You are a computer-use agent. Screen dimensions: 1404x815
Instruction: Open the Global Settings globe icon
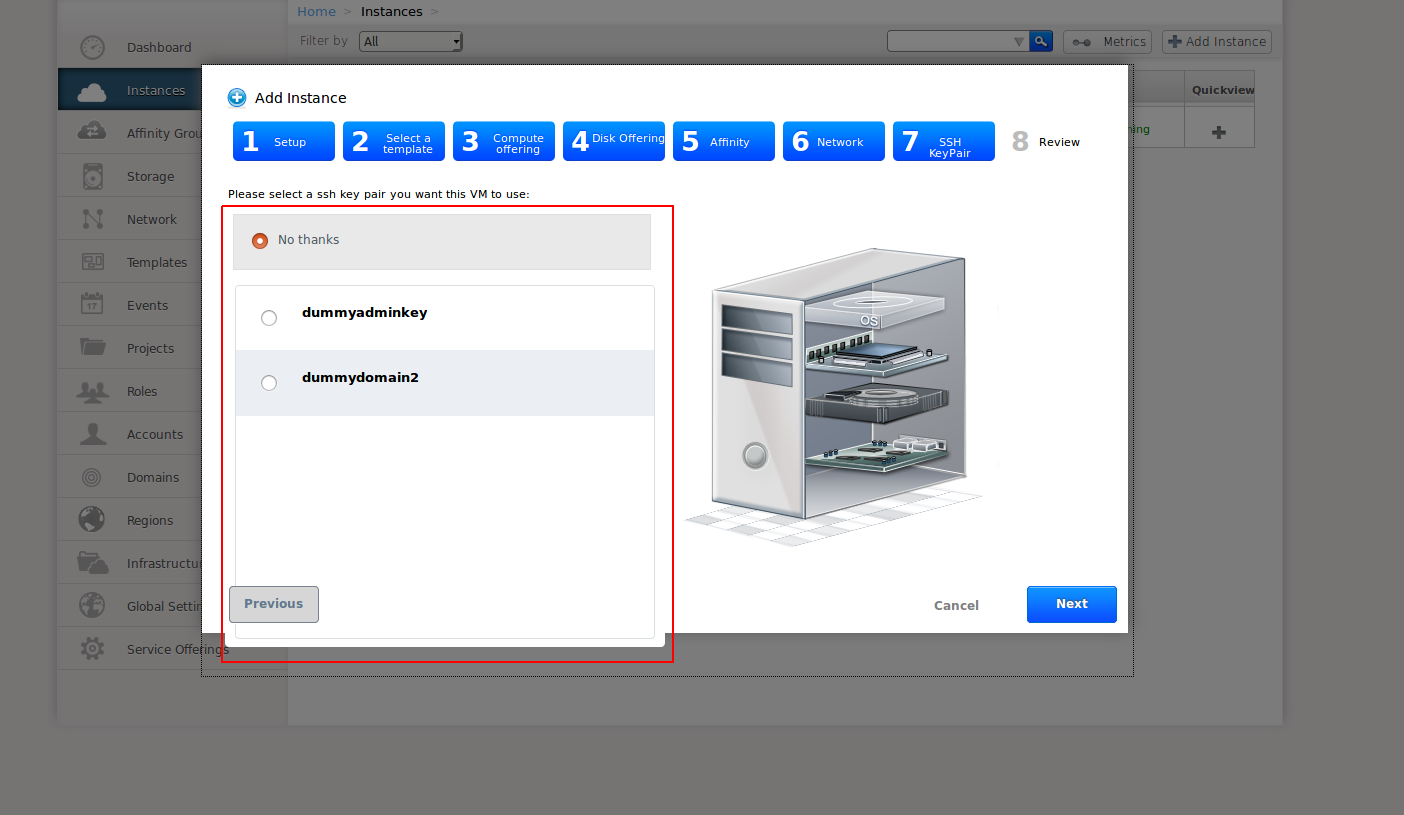[x=92, y=606]
